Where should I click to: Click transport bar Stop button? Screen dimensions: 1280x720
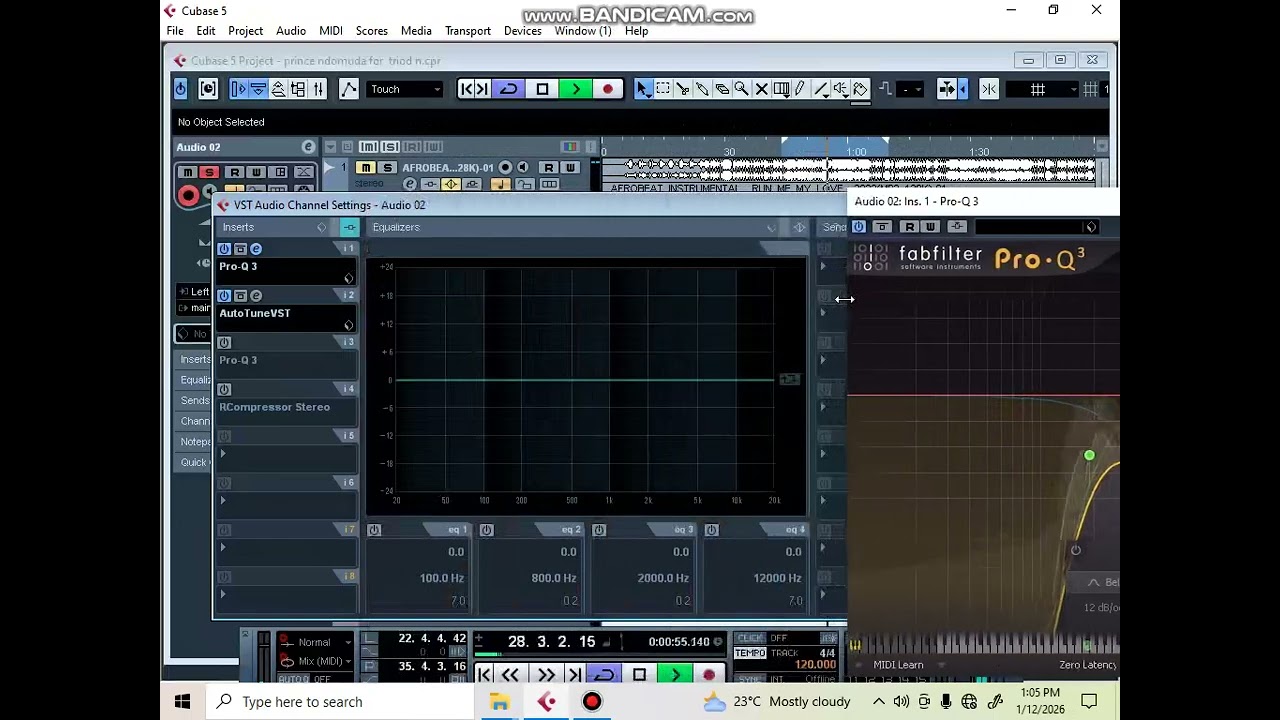(640, 675)
